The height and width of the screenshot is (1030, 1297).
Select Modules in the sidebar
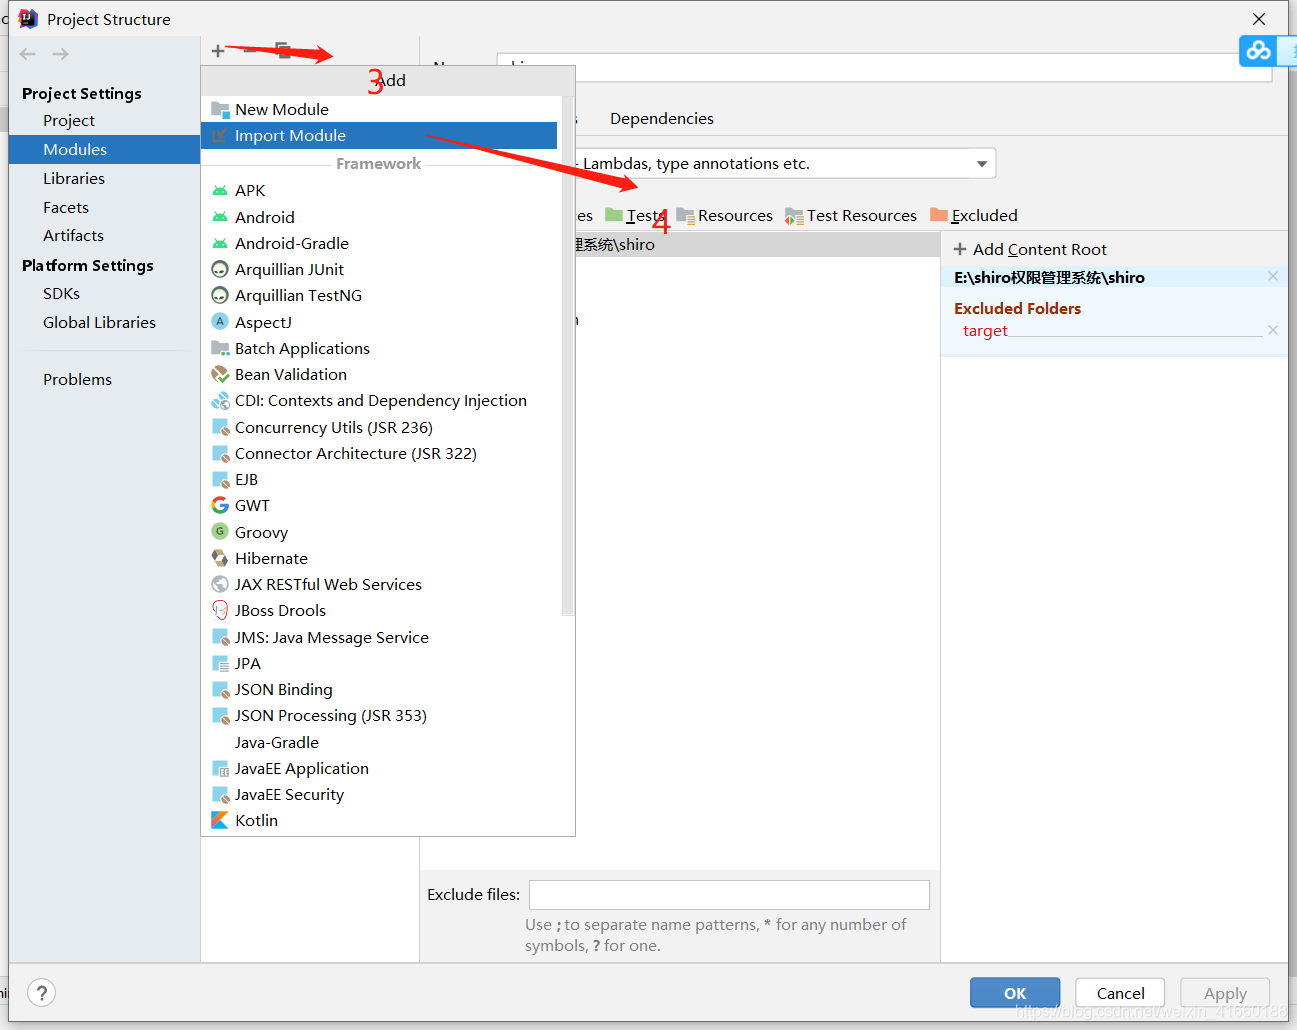(104, 149)
